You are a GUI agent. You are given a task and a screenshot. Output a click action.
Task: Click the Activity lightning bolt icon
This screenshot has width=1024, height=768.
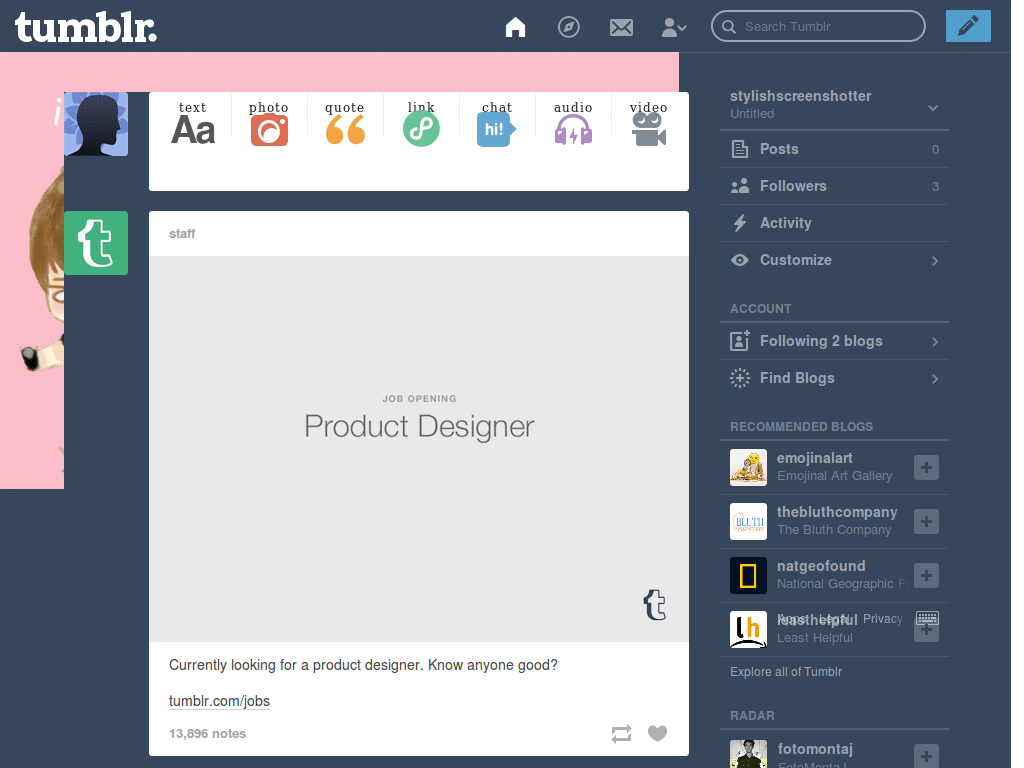click(740, 223)
